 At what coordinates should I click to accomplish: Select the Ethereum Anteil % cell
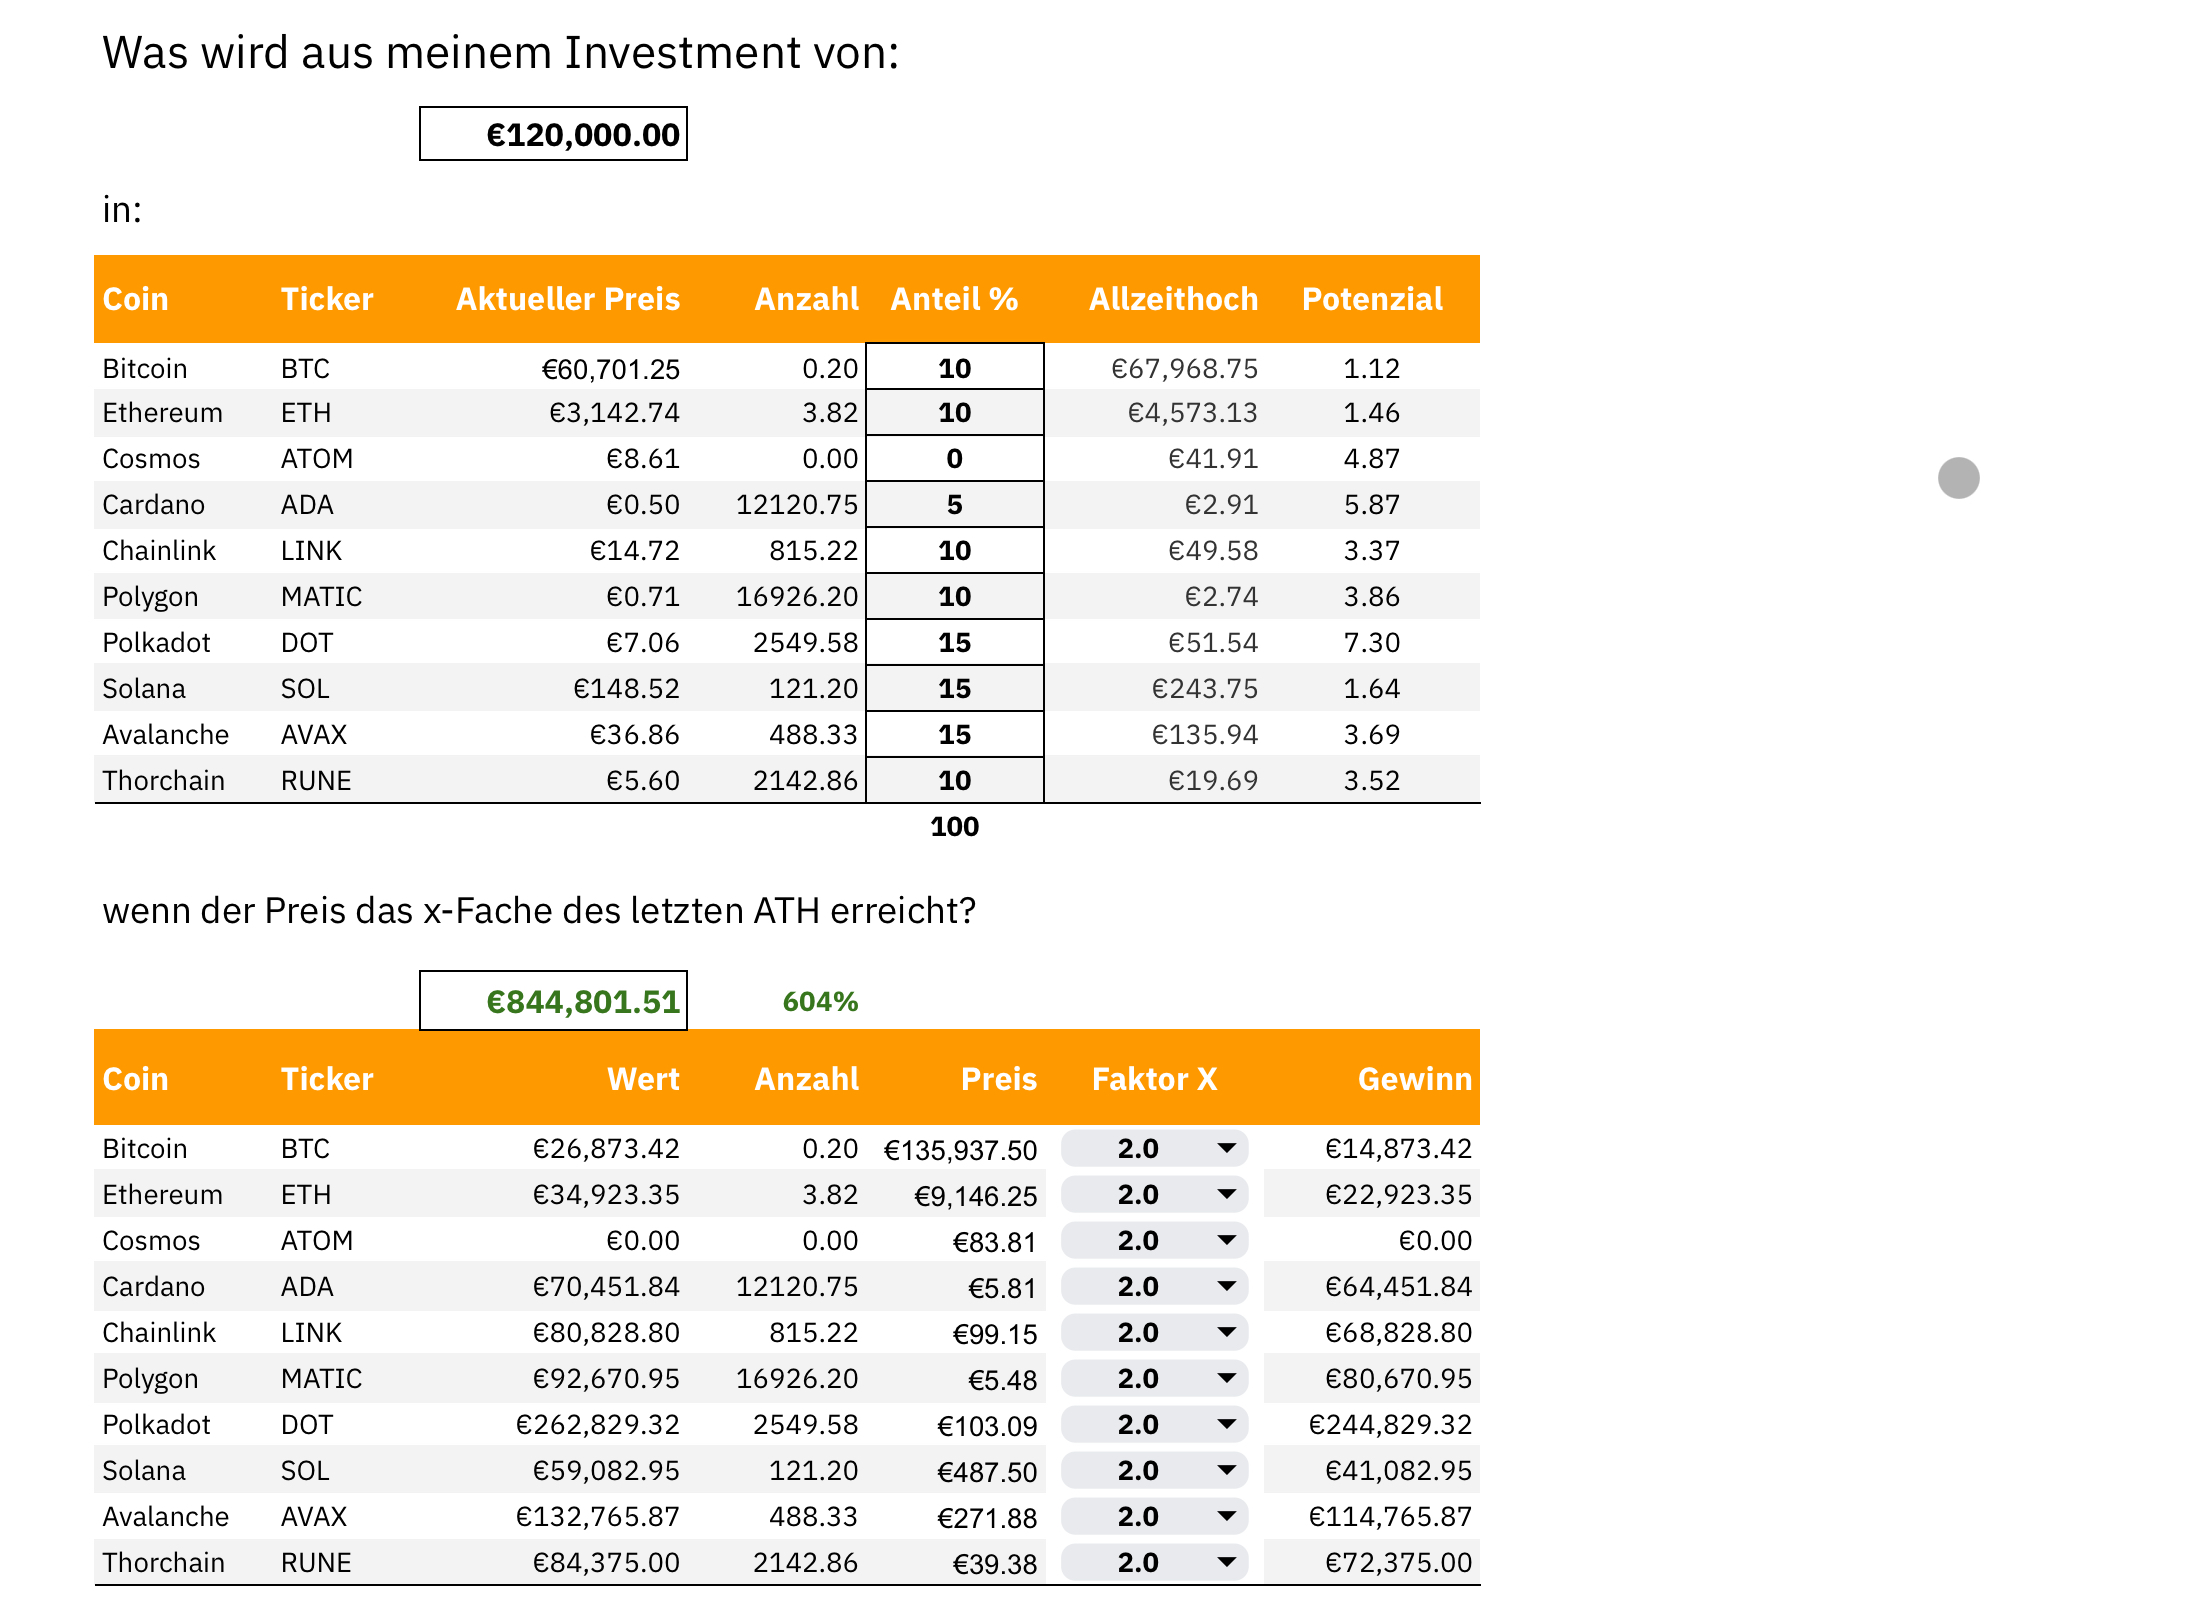point(955,412)
